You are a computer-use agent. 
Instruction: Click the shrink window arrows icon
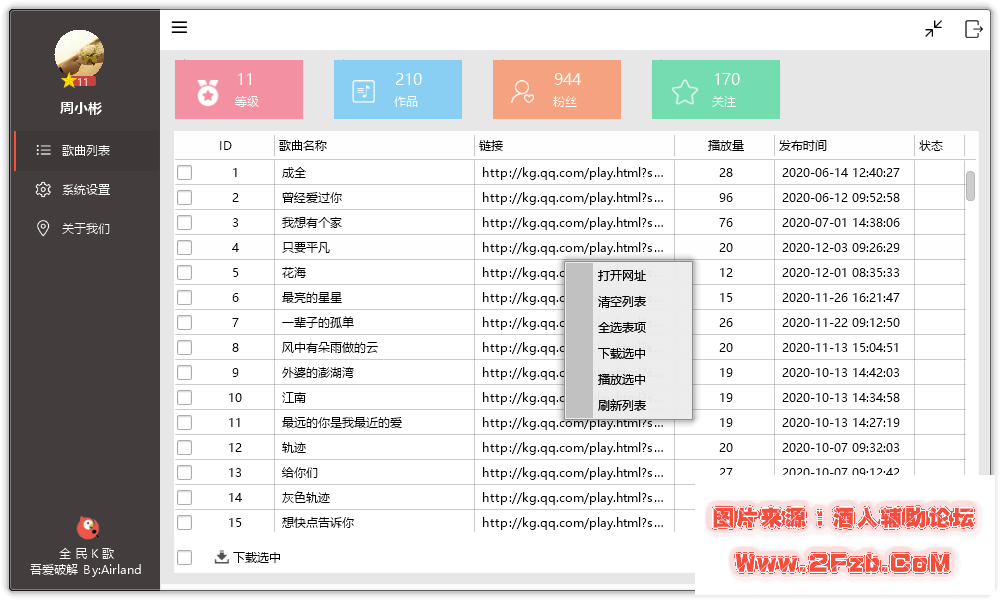coord(934,29)
